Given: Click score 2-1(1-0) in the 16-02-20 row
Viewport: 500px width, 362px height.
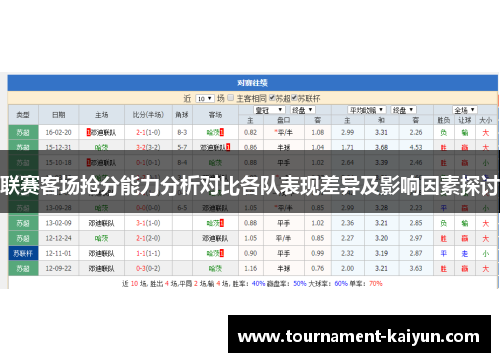Looking at the screenshot, I should (148, 132).
